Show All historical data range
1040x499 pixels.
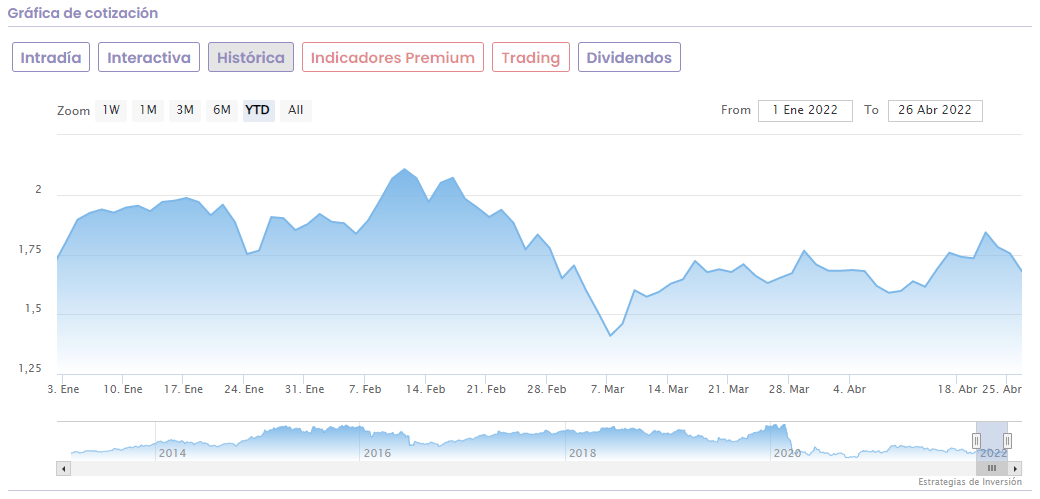[296, 110]
